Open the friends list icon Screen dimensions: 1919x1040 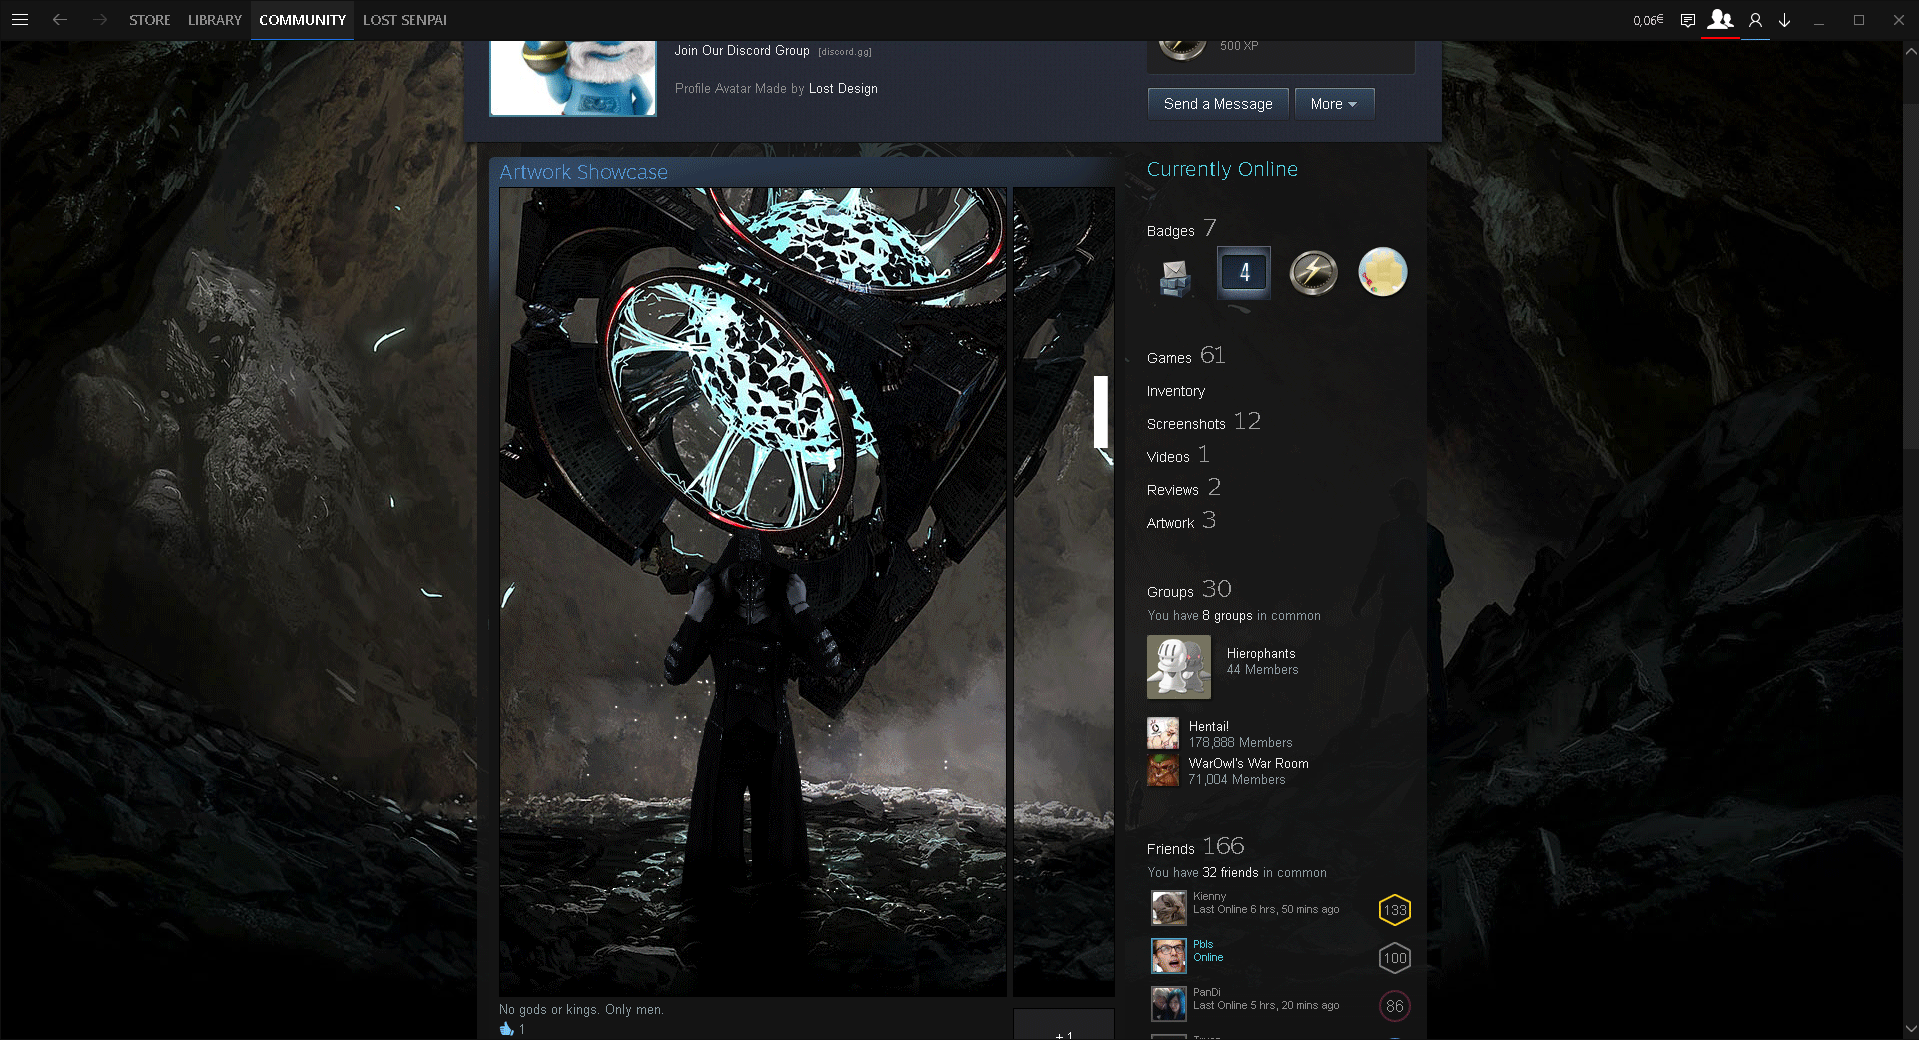pyautogui.click(x=1720, y=19)
